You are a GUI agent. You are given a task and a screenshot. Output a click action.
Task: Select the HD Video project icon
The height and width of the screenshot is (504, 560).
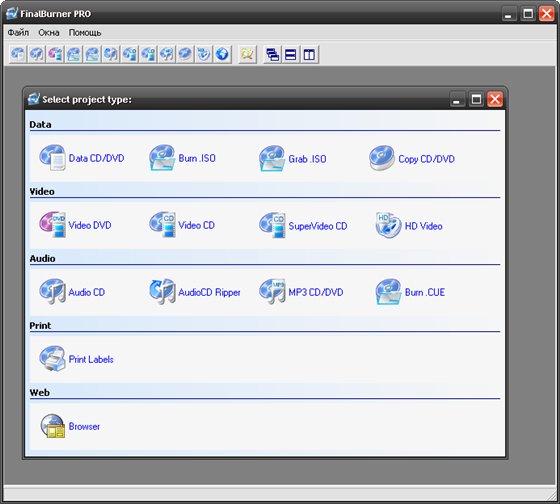pyautogui.click(x=389, y=225)
